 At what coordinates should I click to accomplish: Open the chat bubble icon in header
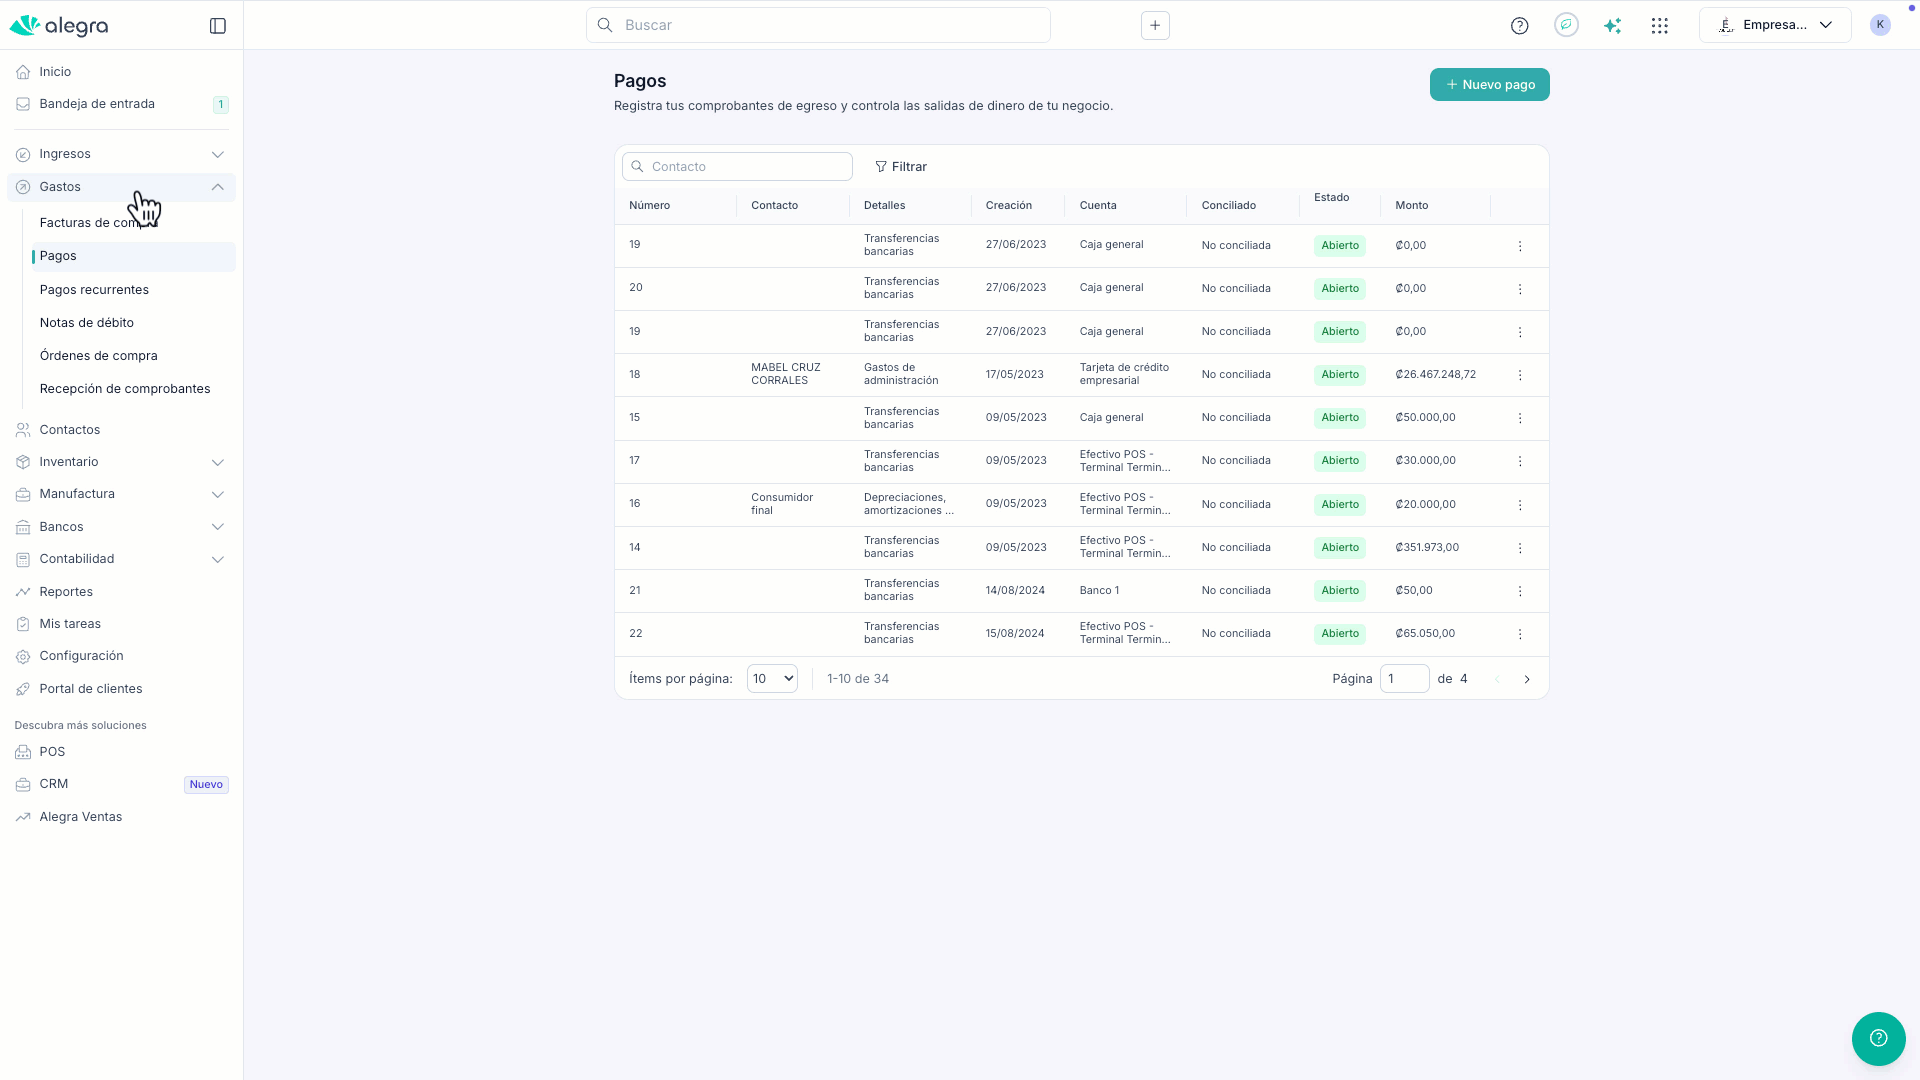click(x=1566, y=26)
